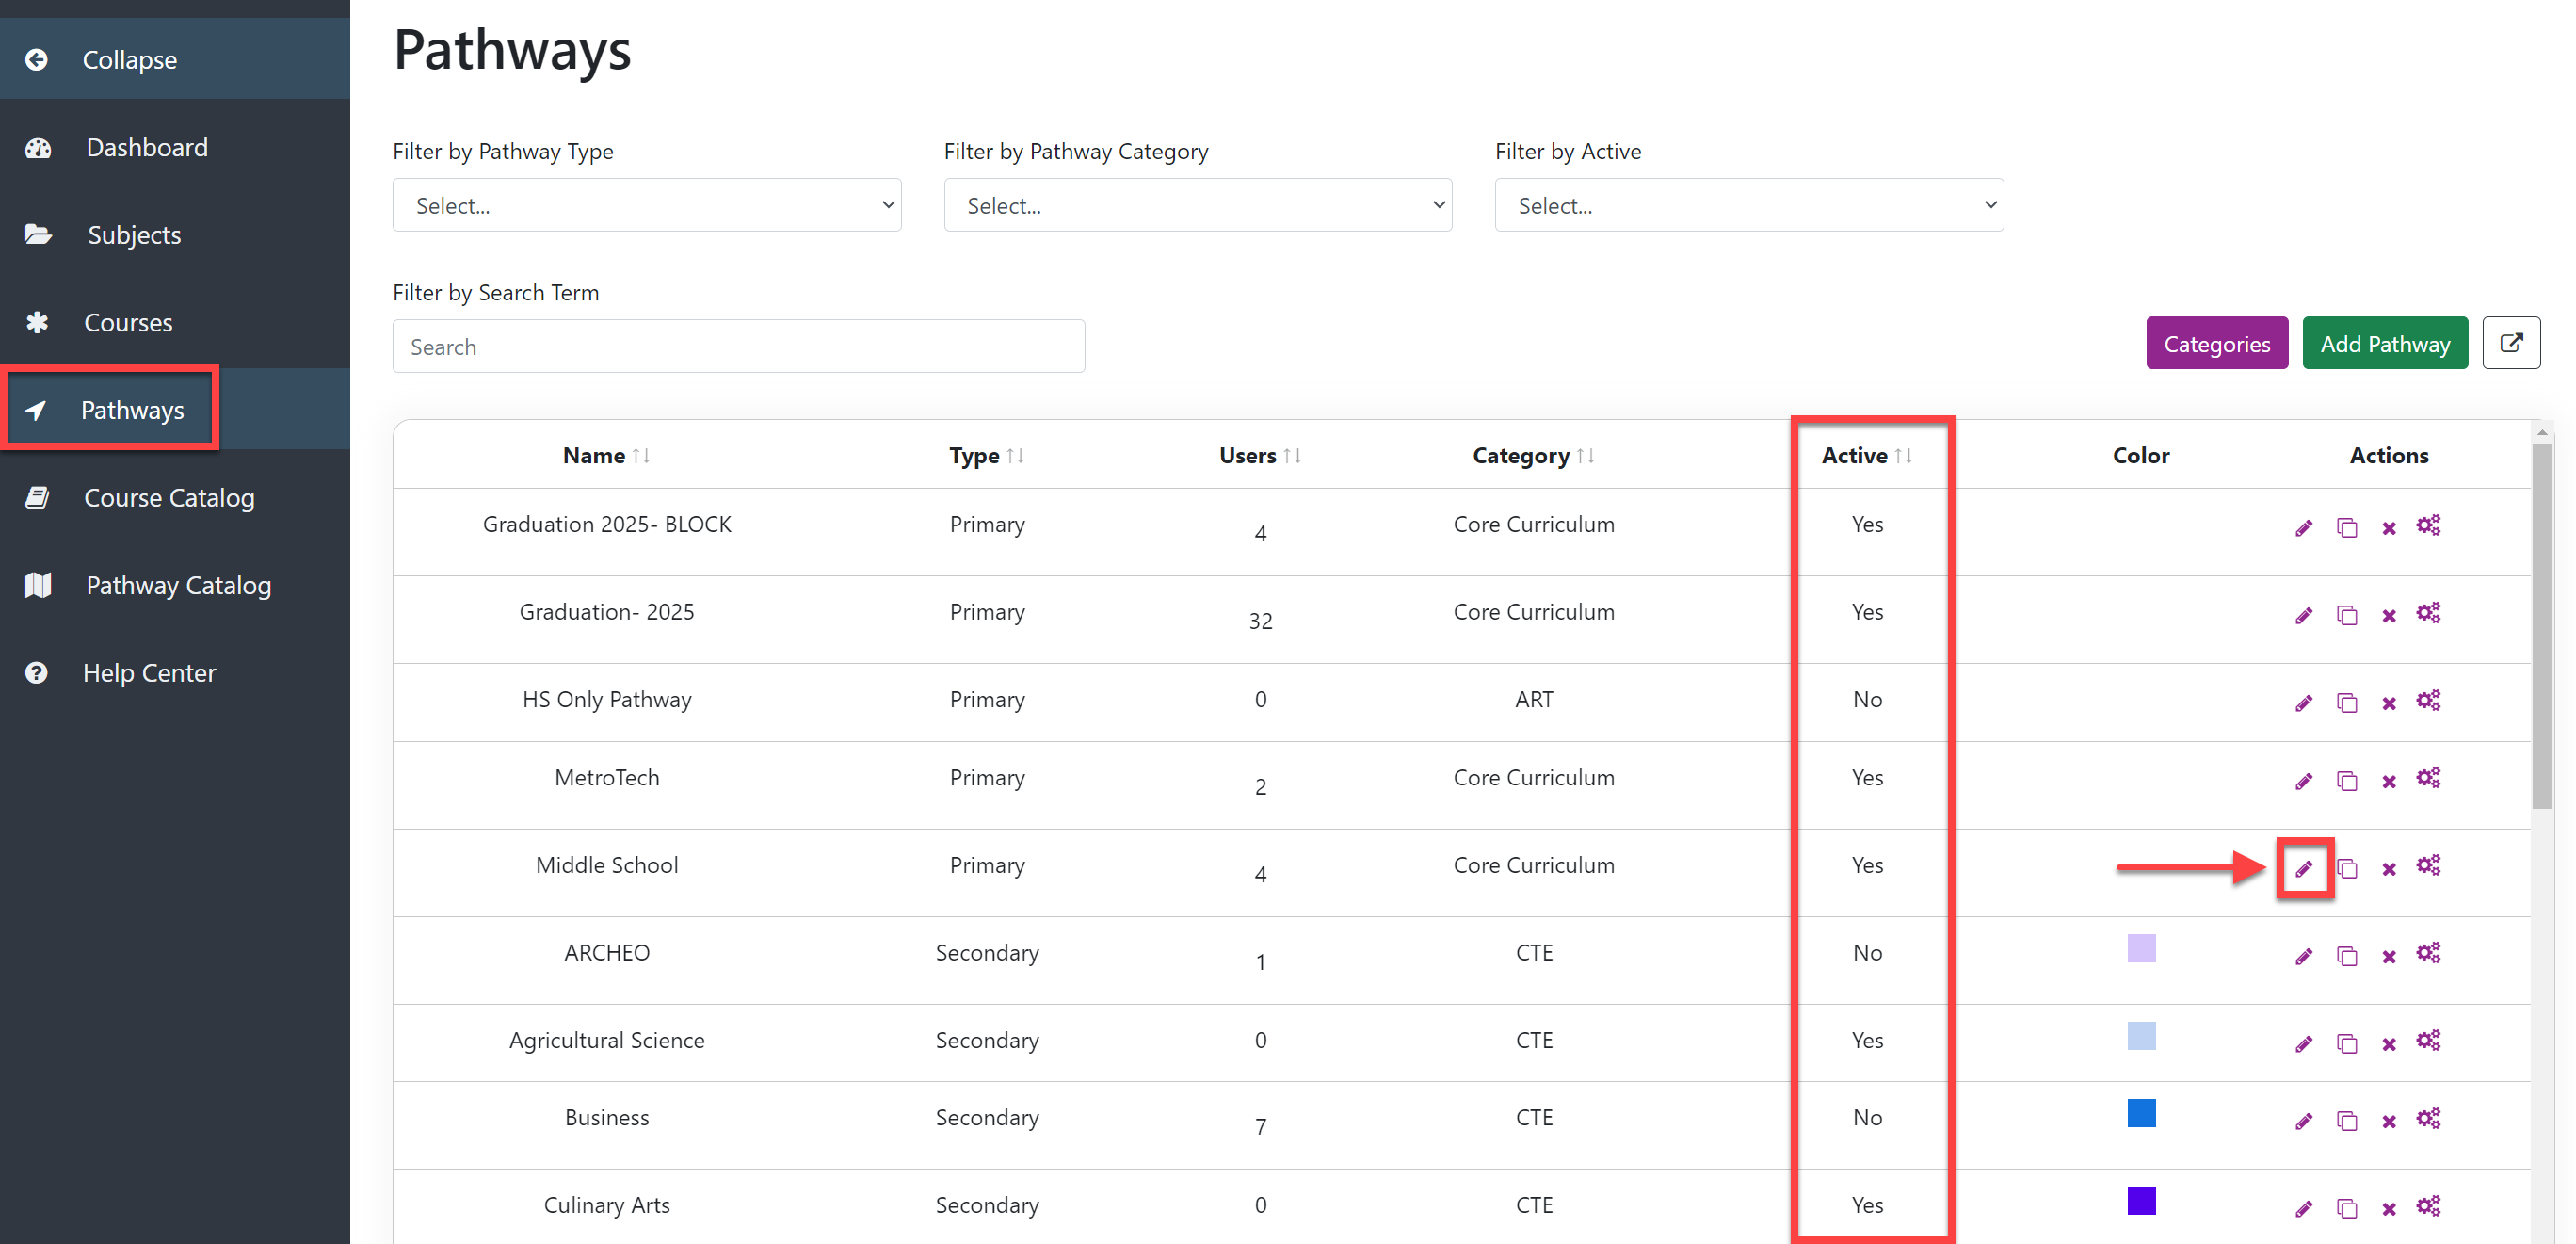
Task: Copy the Graduation 2025- BLOCK pathway
Action: point(2347,527)
